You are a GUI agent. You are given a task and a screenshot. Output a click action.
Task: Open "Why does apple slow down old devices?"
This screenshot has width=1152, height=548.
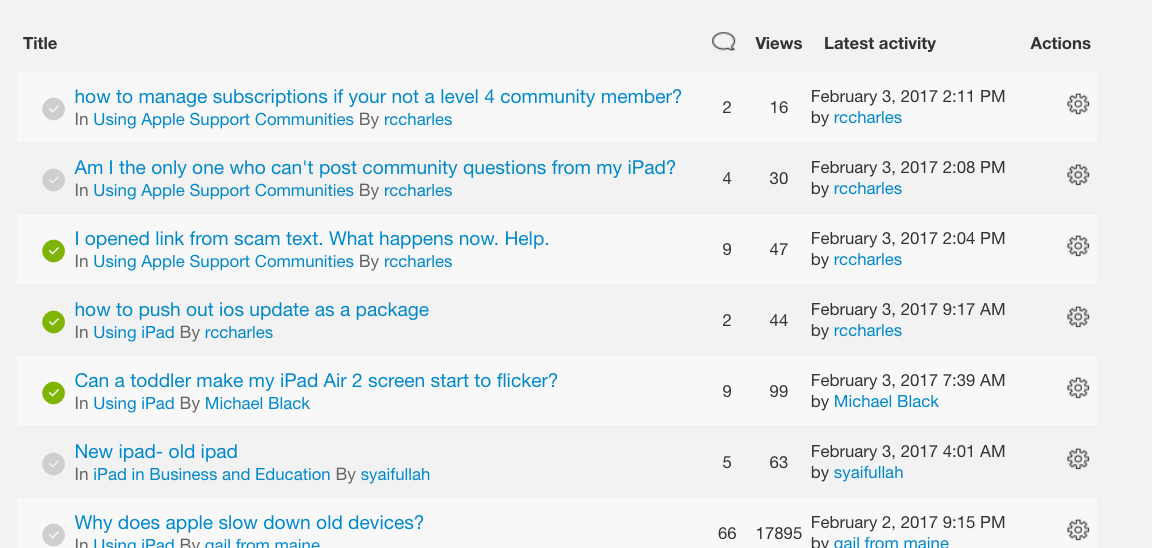(249, 523)
